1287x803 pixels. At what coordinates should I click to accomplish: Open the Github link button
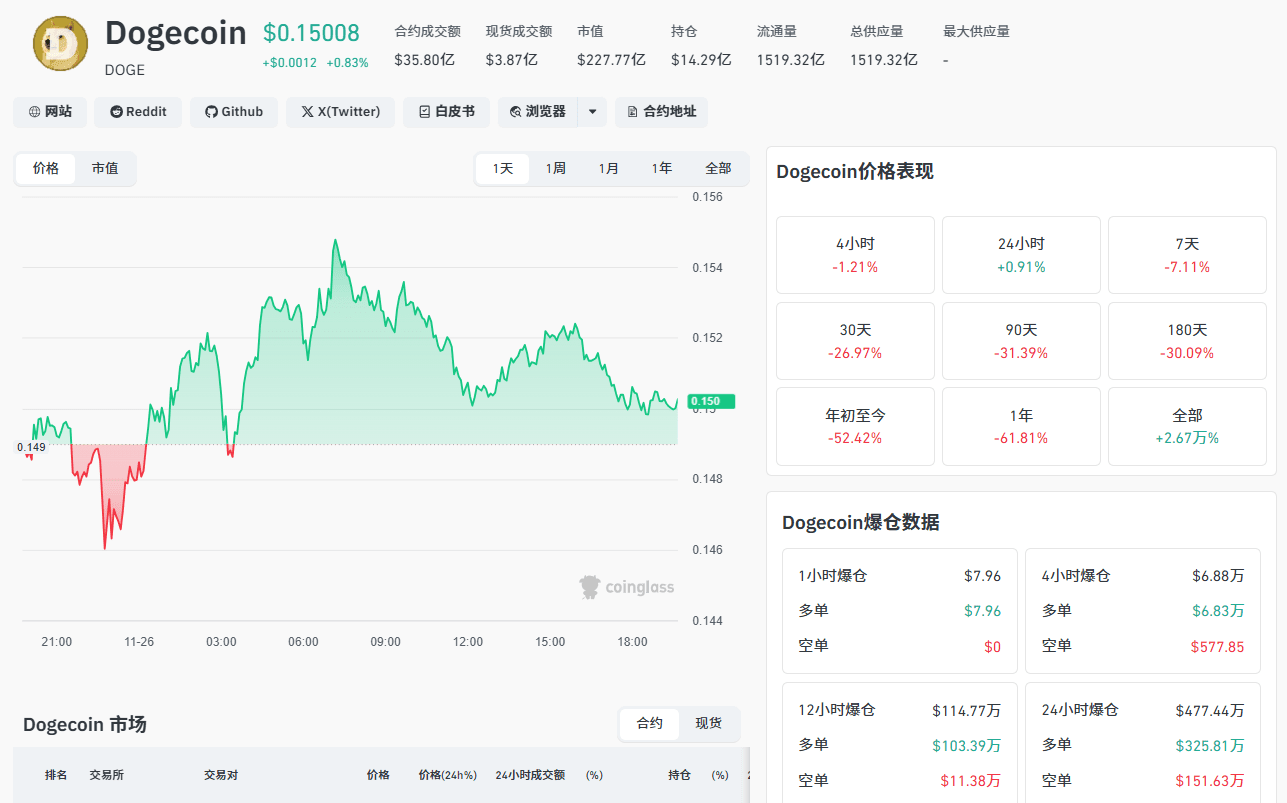[x=234, y=112]
